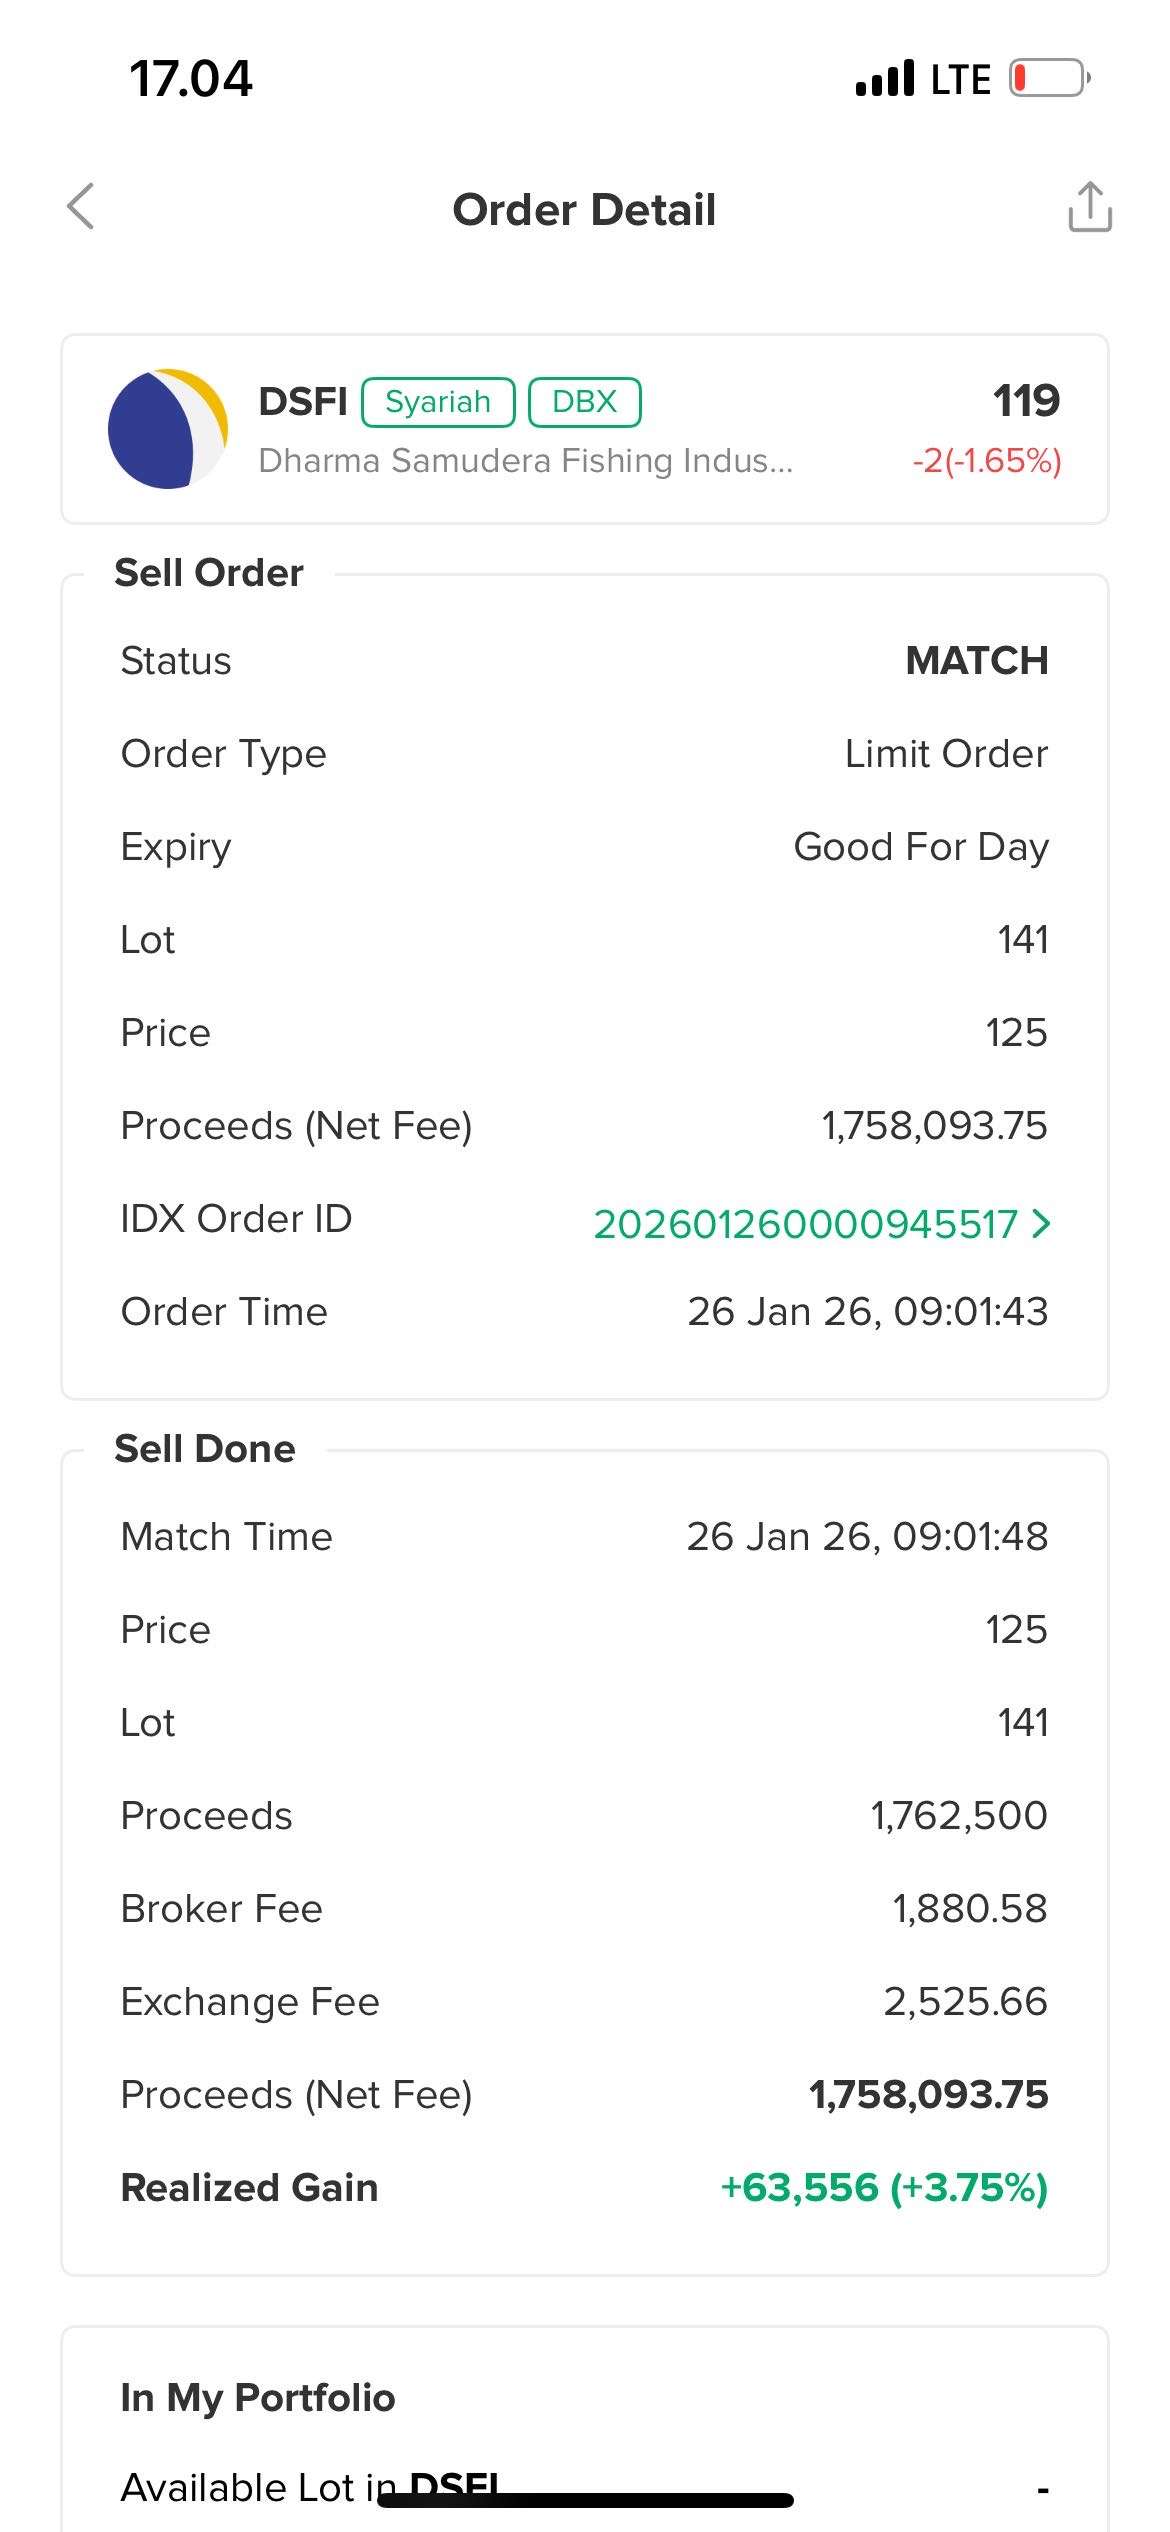Tap the Syariah badge
The image size is (1170, 2532).
(438, 402)
